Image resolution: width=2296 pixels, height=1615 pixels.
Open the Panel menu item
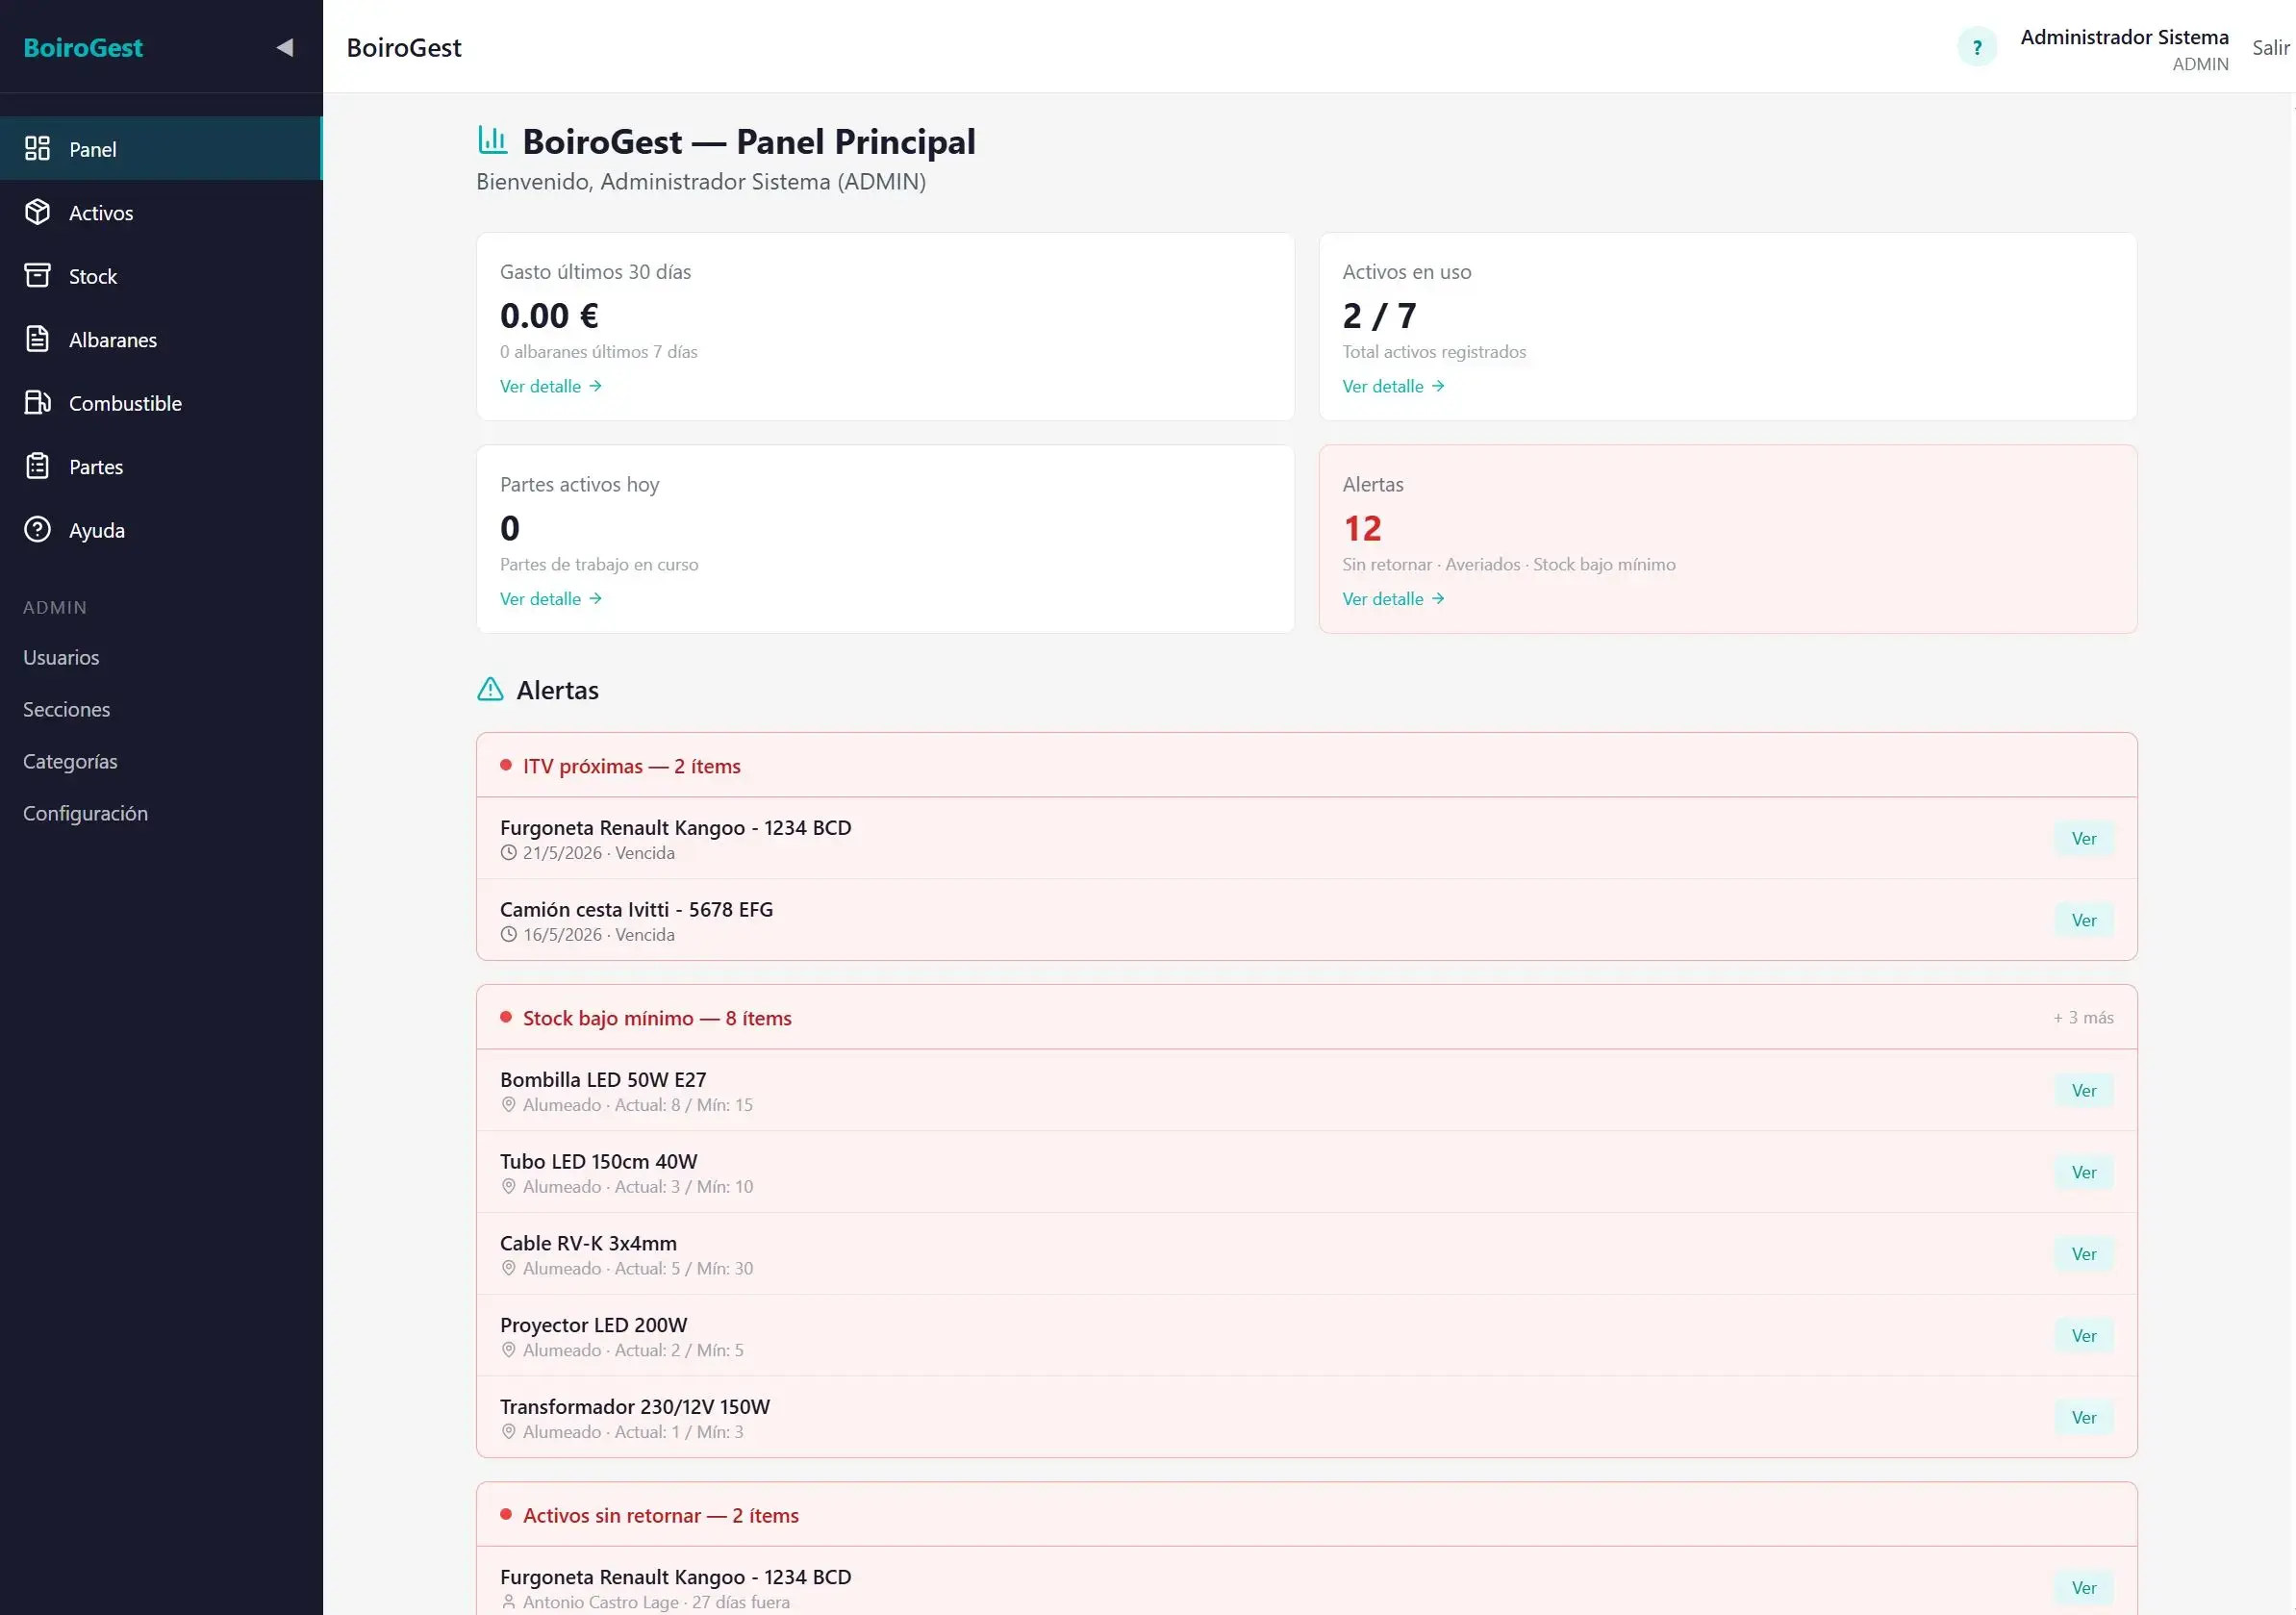161,148
